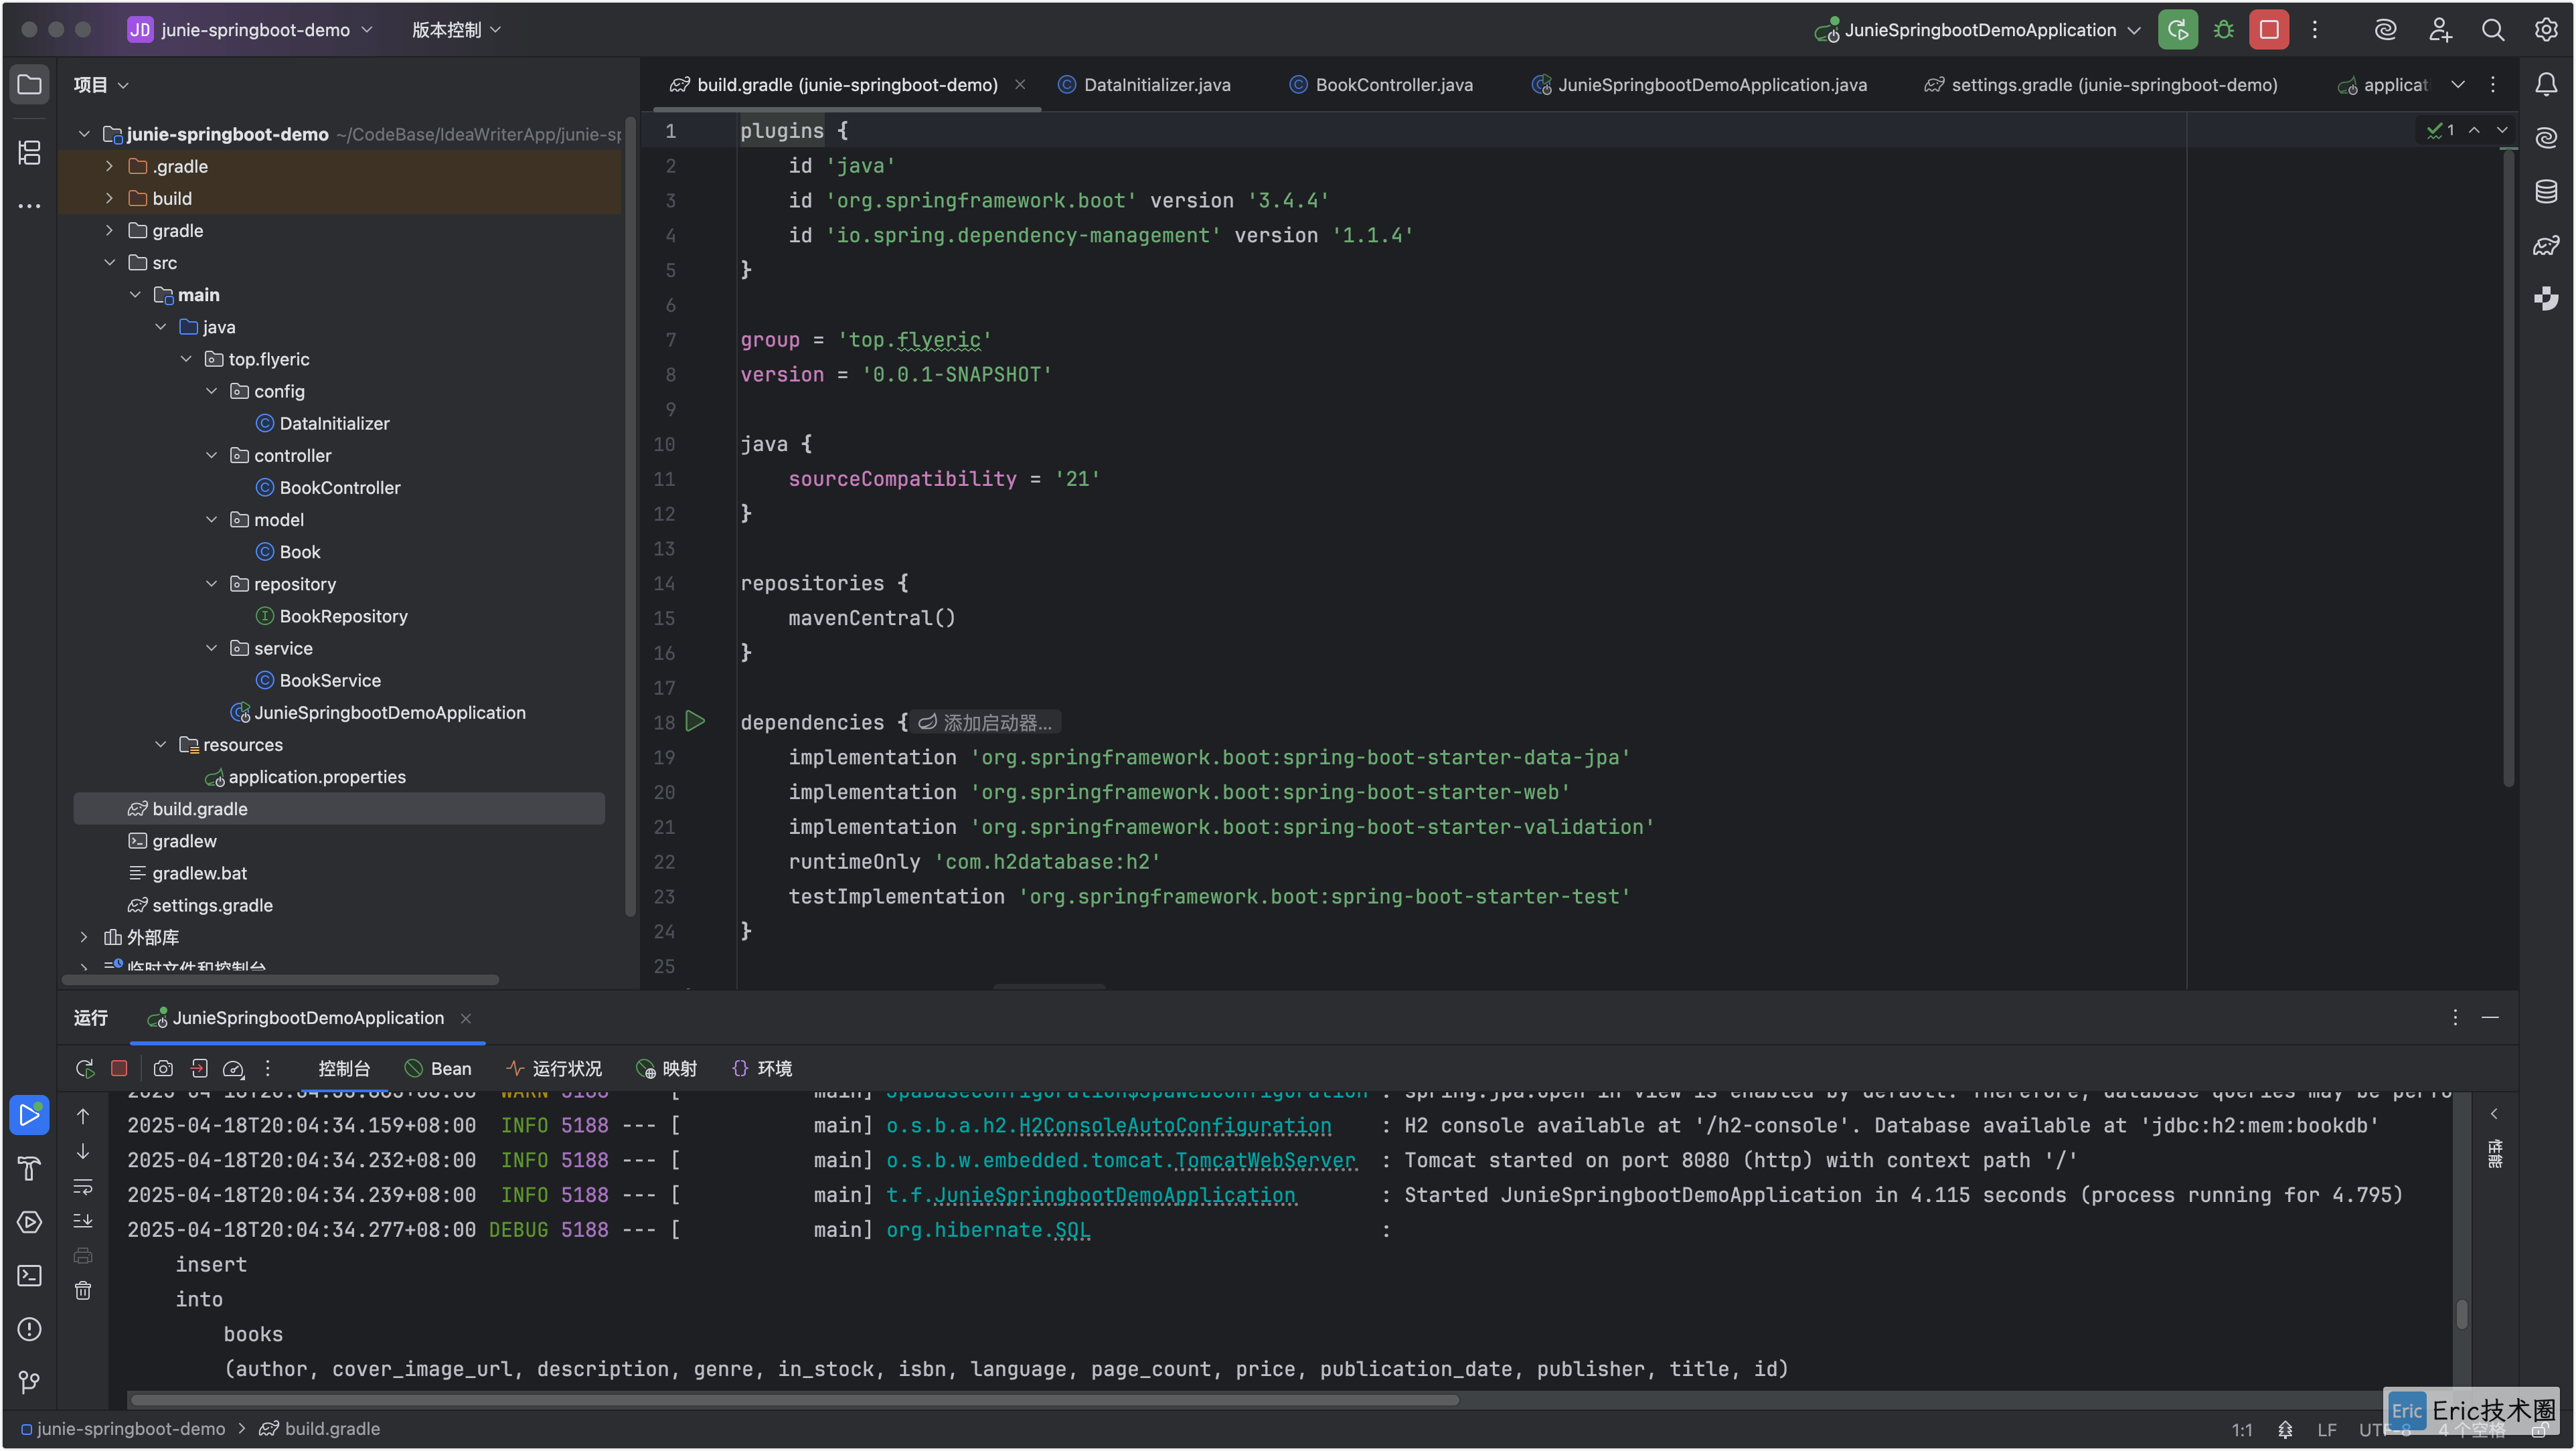This screenshot has height=1451, width=2576.
Task: Open the Bean tab in Run panel
Action: [438, 1069]
